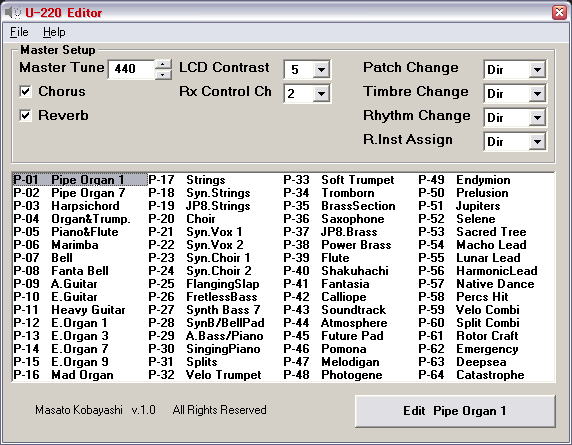Toggle the Chorus checkbox
572x445 pixels.
(x=25, y=91)
